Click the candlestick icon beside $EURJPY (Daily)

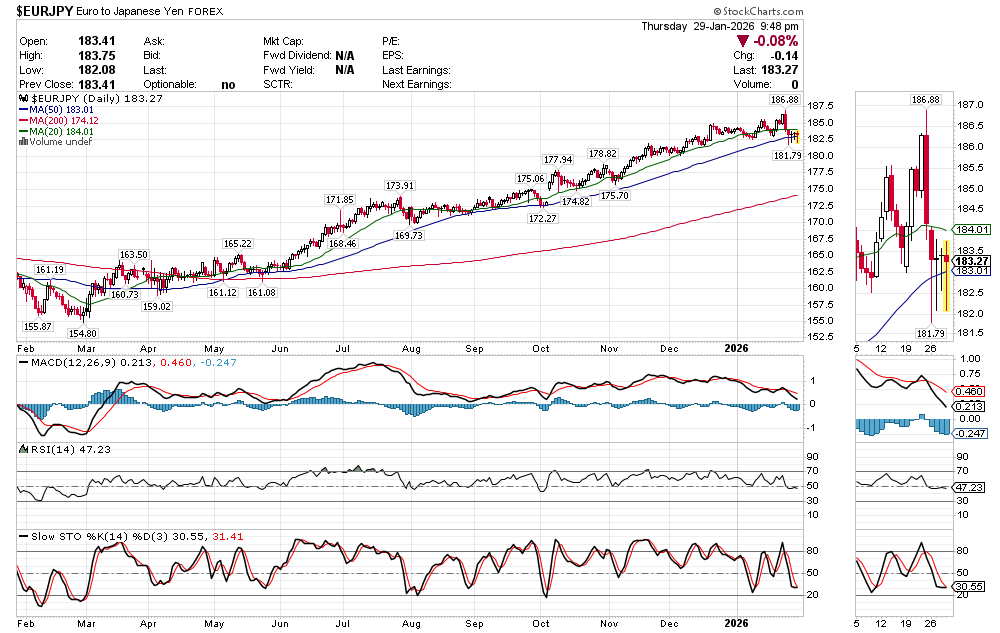coord(23,100)
